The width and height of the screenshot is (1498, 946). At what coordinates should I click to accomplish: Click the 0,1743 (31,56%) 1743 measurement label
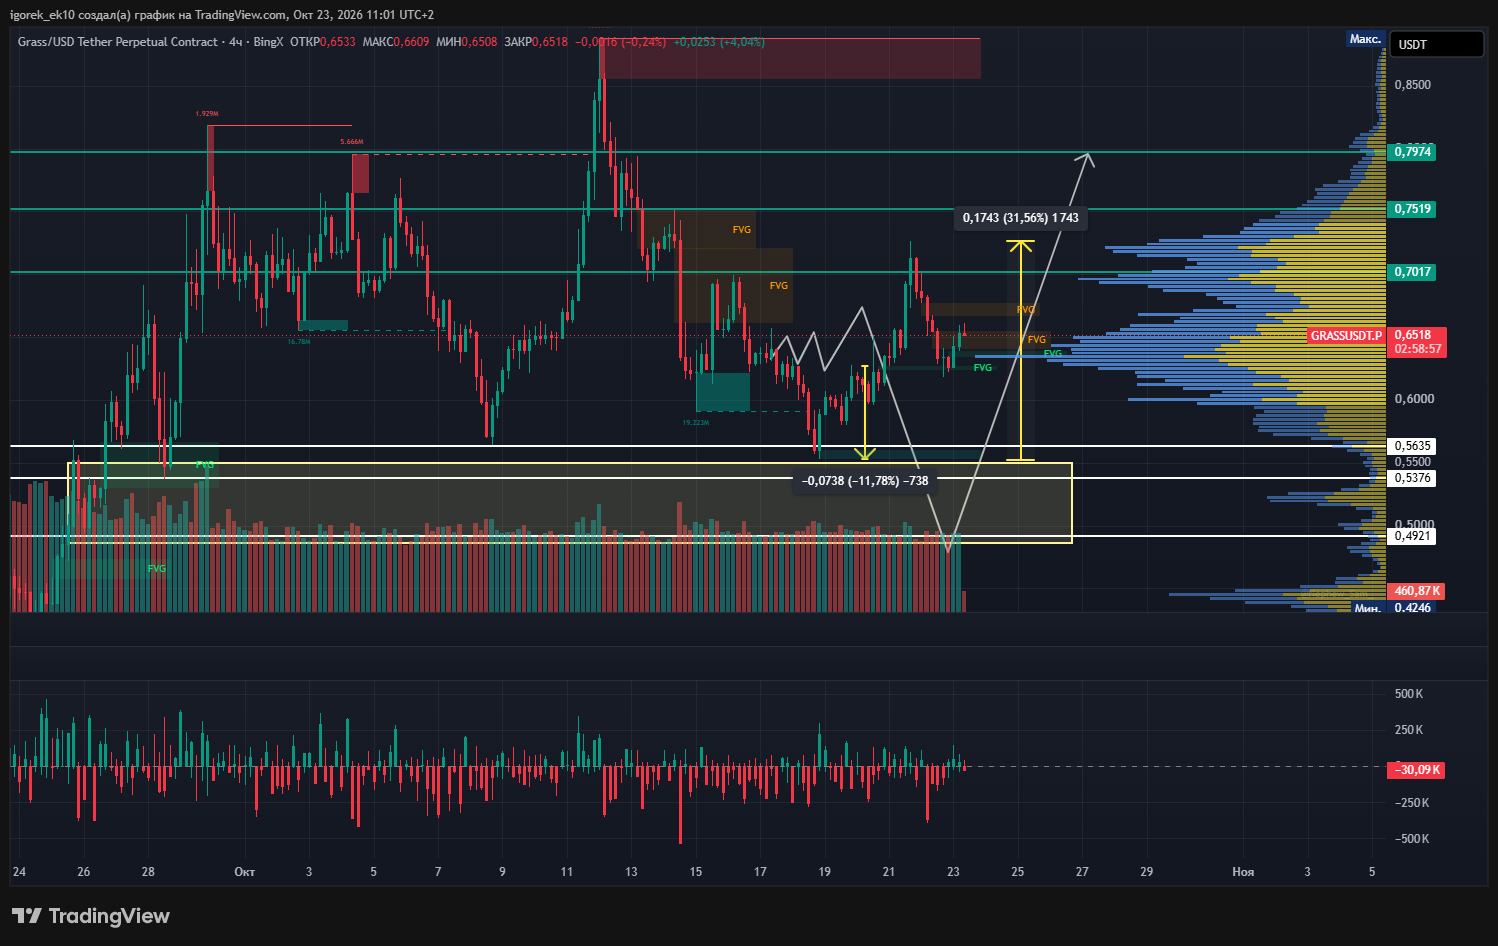click(x=1021, y=218)
